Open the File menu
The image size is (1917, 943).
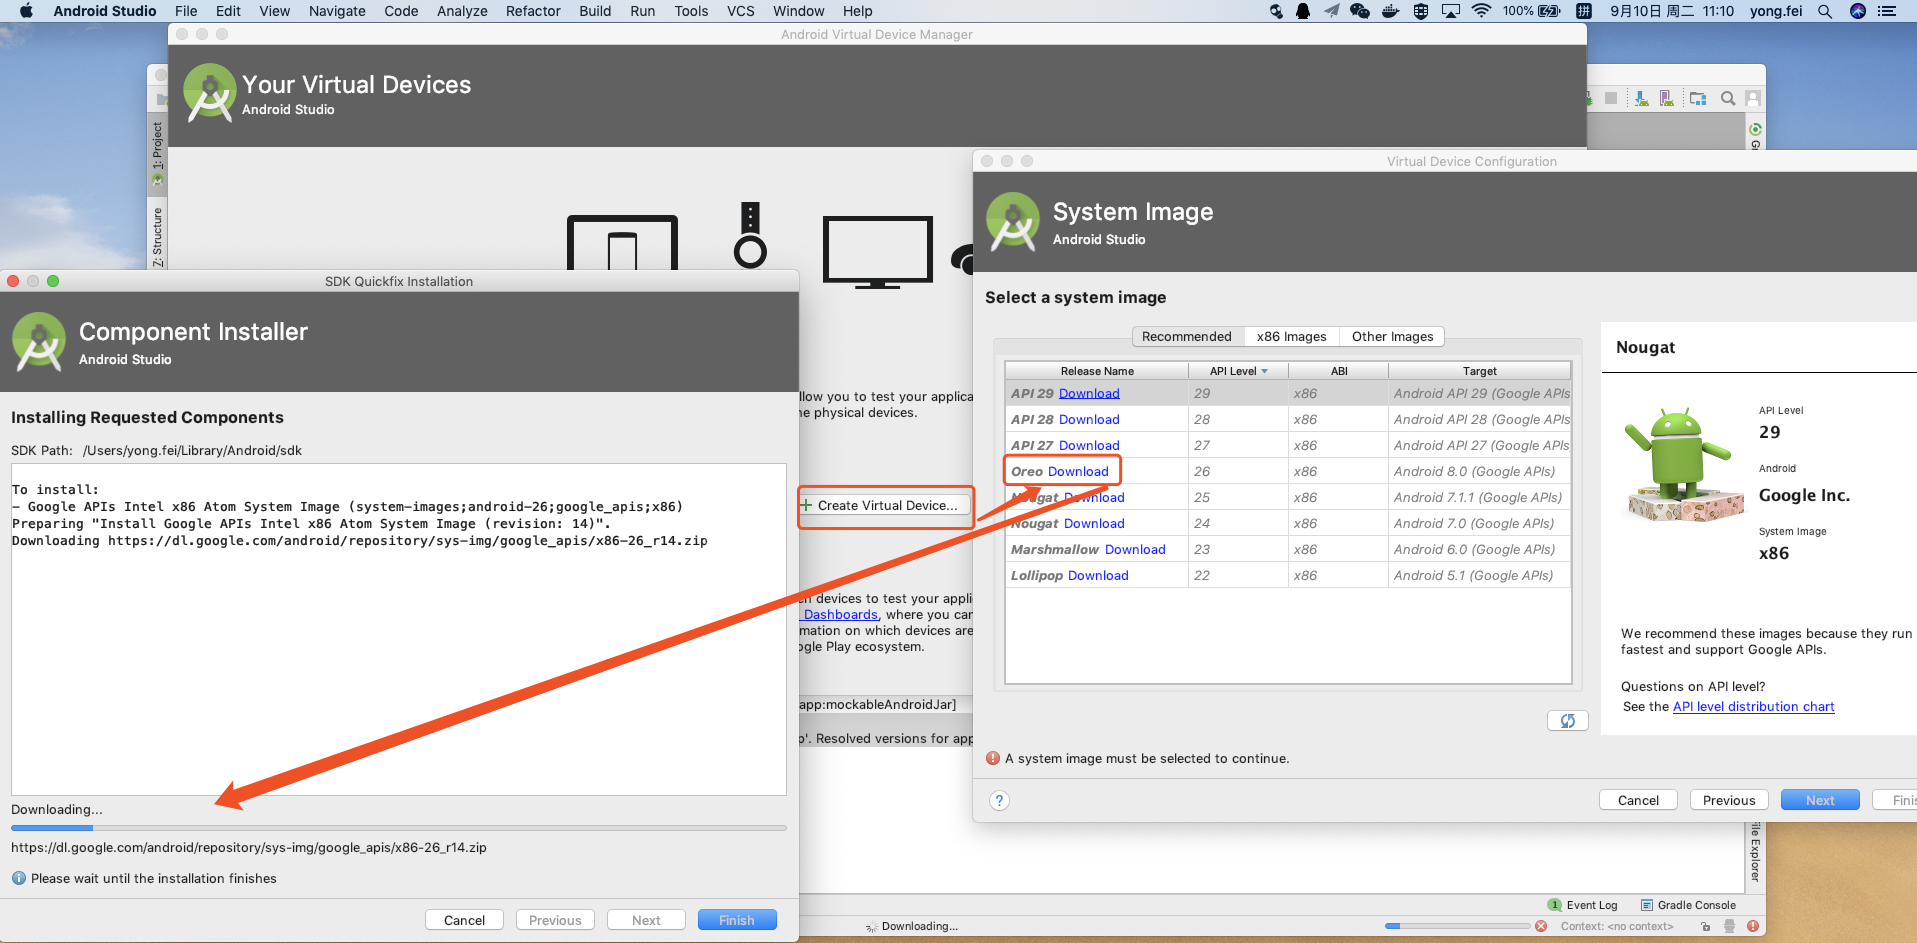pos(186,11)
